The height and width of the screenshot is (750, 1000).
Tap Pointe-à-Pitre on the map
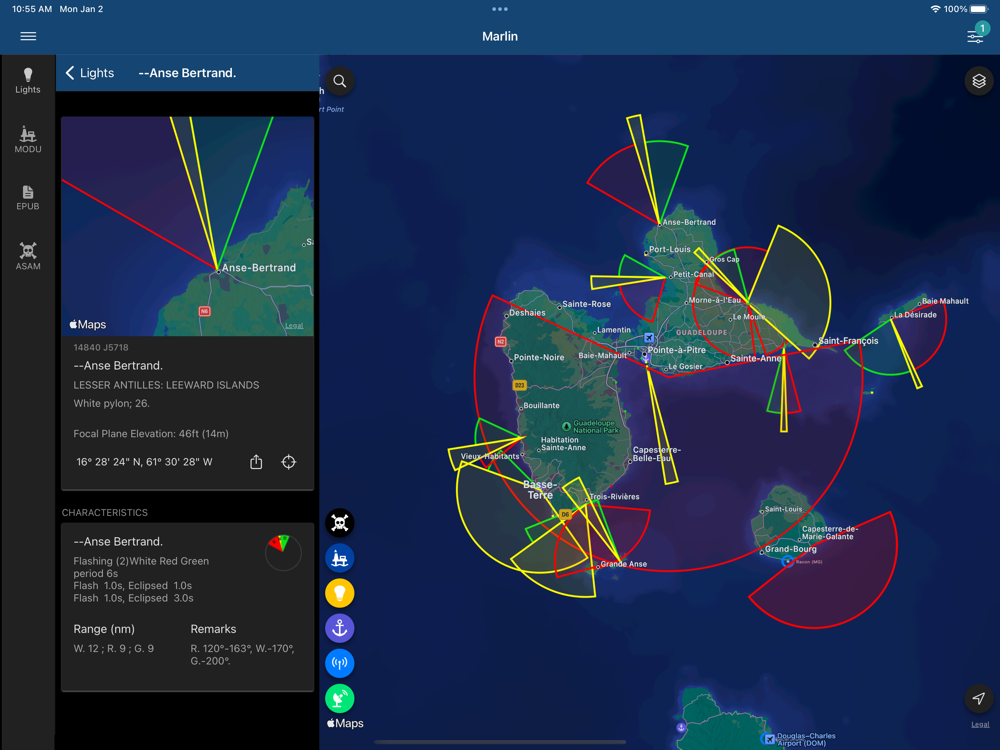677,349
